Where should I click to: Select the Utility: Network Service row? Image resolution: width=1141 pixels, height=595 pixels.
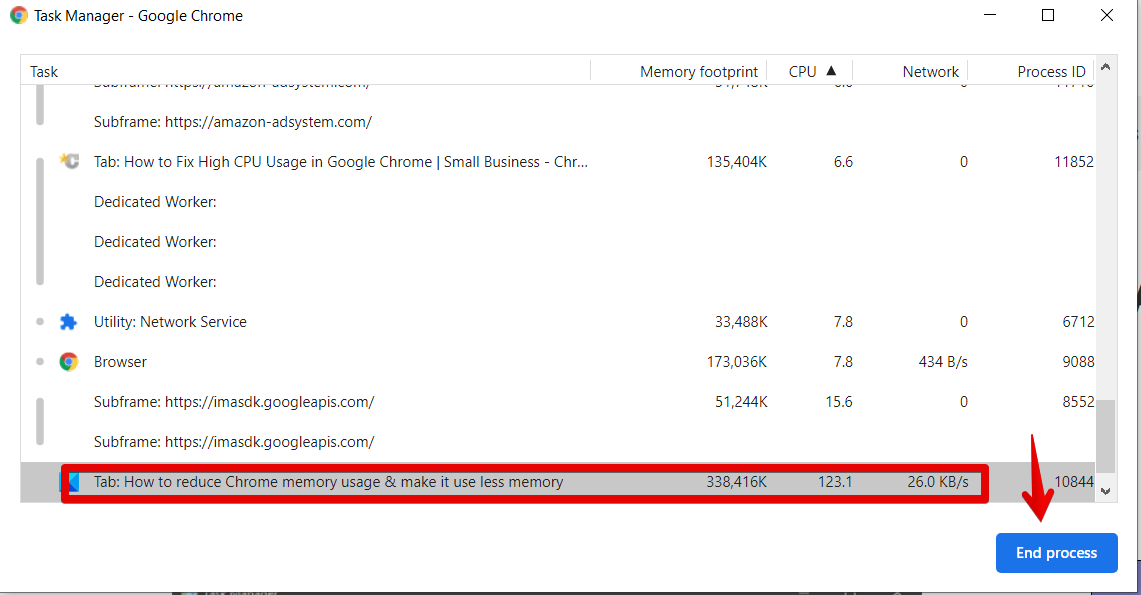click(x=558, y=322)
